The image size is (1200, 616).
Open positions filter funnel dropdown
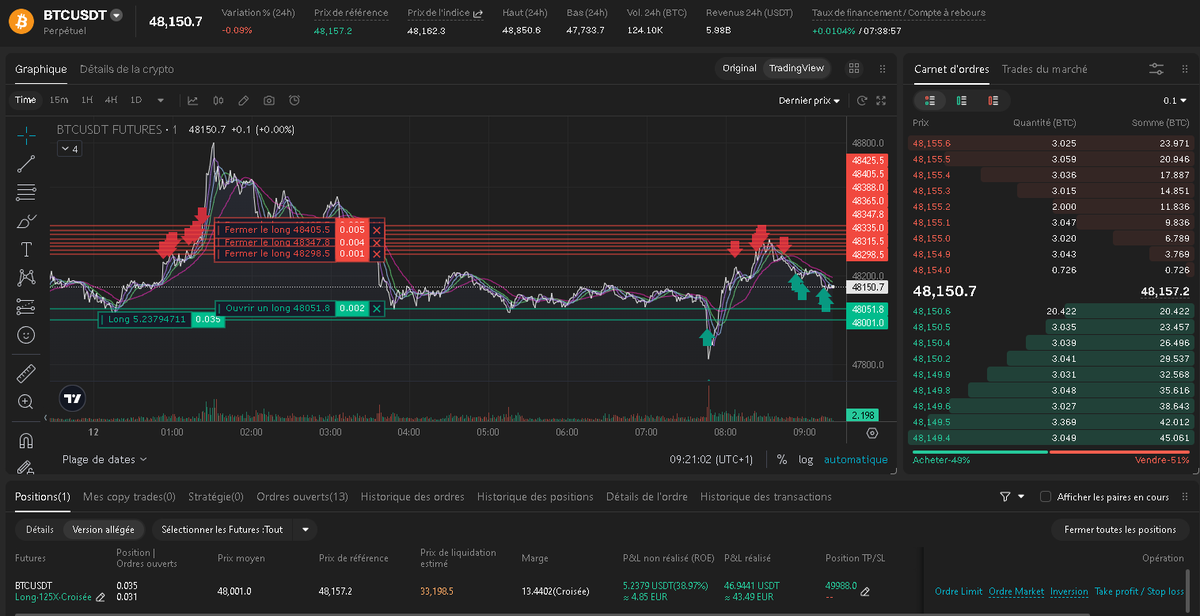click(x=1012, y=497)
